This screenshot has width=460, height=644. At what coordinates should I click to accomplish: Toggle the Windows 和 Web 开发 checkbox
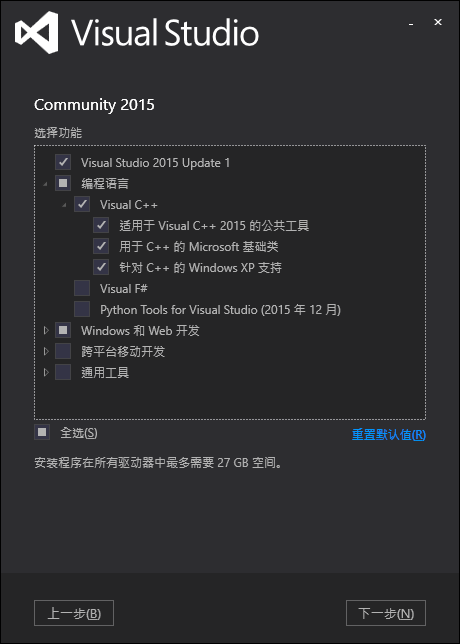[x=63, y=330]
